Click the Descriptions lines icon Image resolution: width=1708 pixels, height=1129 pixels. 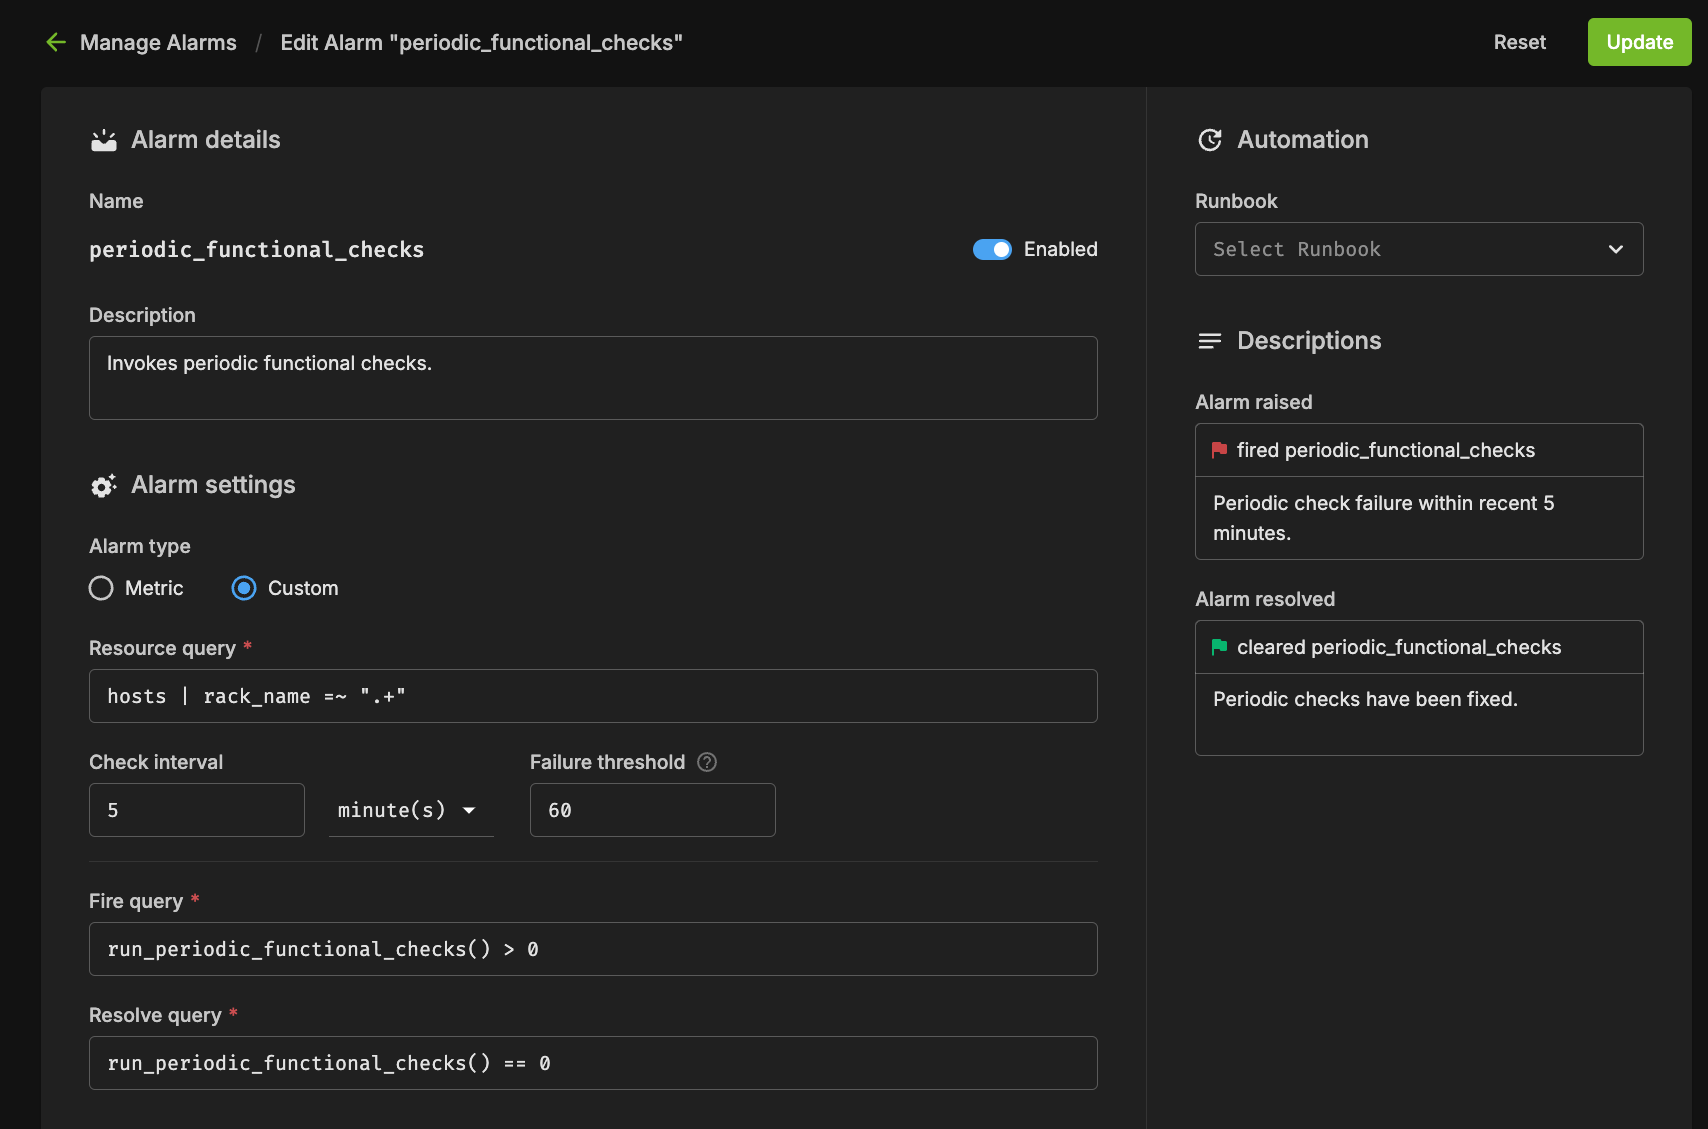pyautogui.click(x=1210, y=341)
